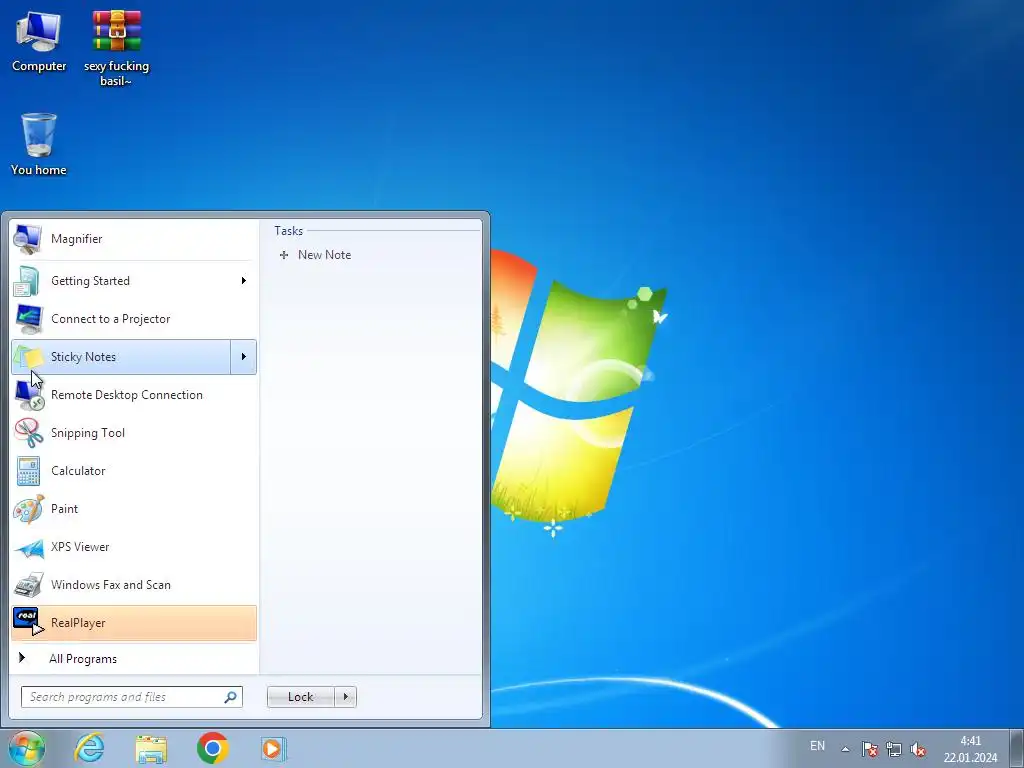The height and width of the screenshot is (768, 1024).
Task: Click the RealPlayer icon
Action: (28, 622)
